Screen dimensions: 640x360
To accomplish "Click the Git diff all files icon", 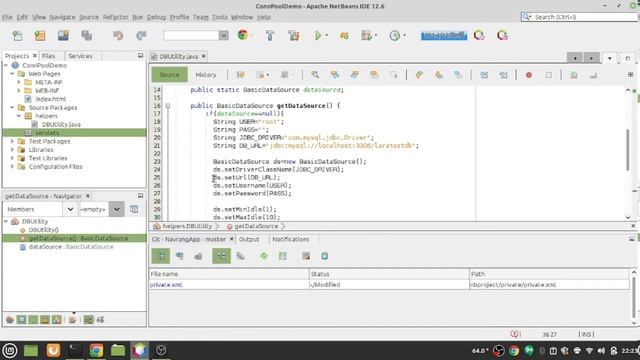I will (282, 256).
